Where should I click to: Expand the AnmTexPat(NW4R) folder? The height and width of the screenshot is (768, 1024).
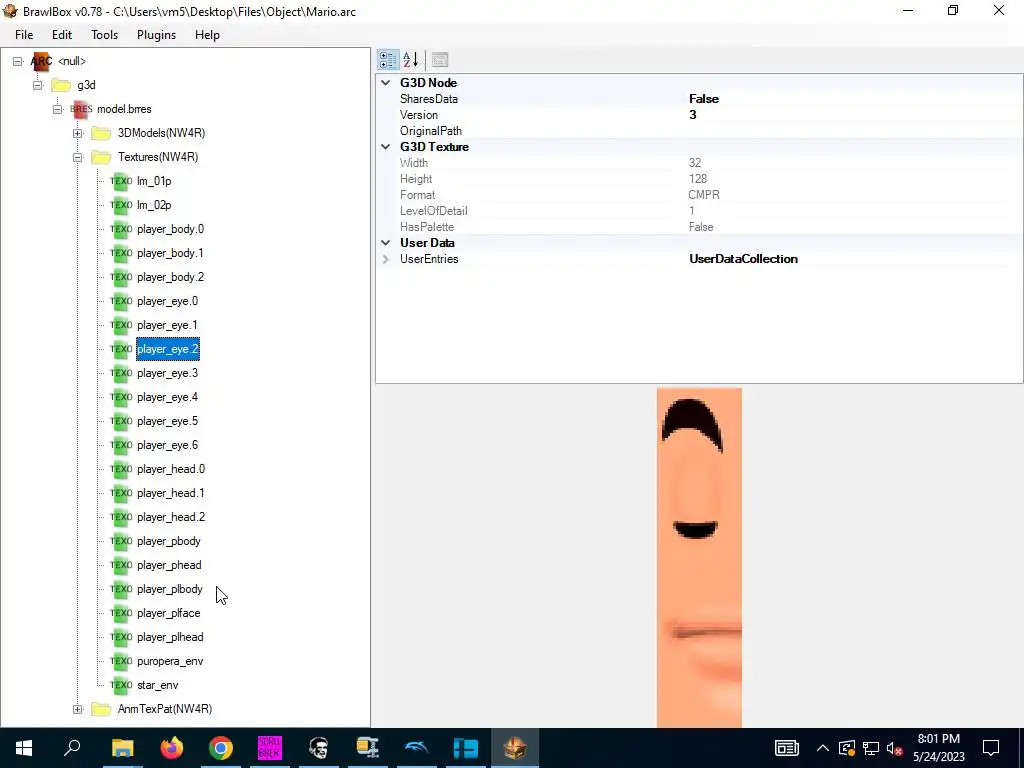point(78,709)
